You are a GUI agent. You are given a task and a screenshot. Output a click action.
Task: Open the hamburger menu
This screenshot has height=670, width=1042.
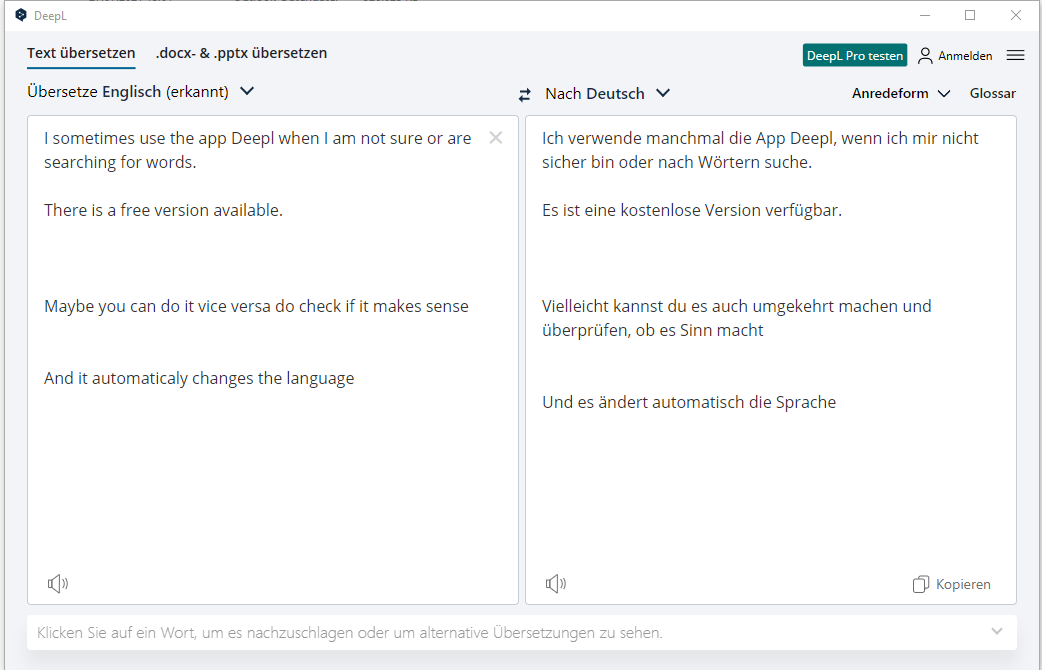tap(1015, 55)
